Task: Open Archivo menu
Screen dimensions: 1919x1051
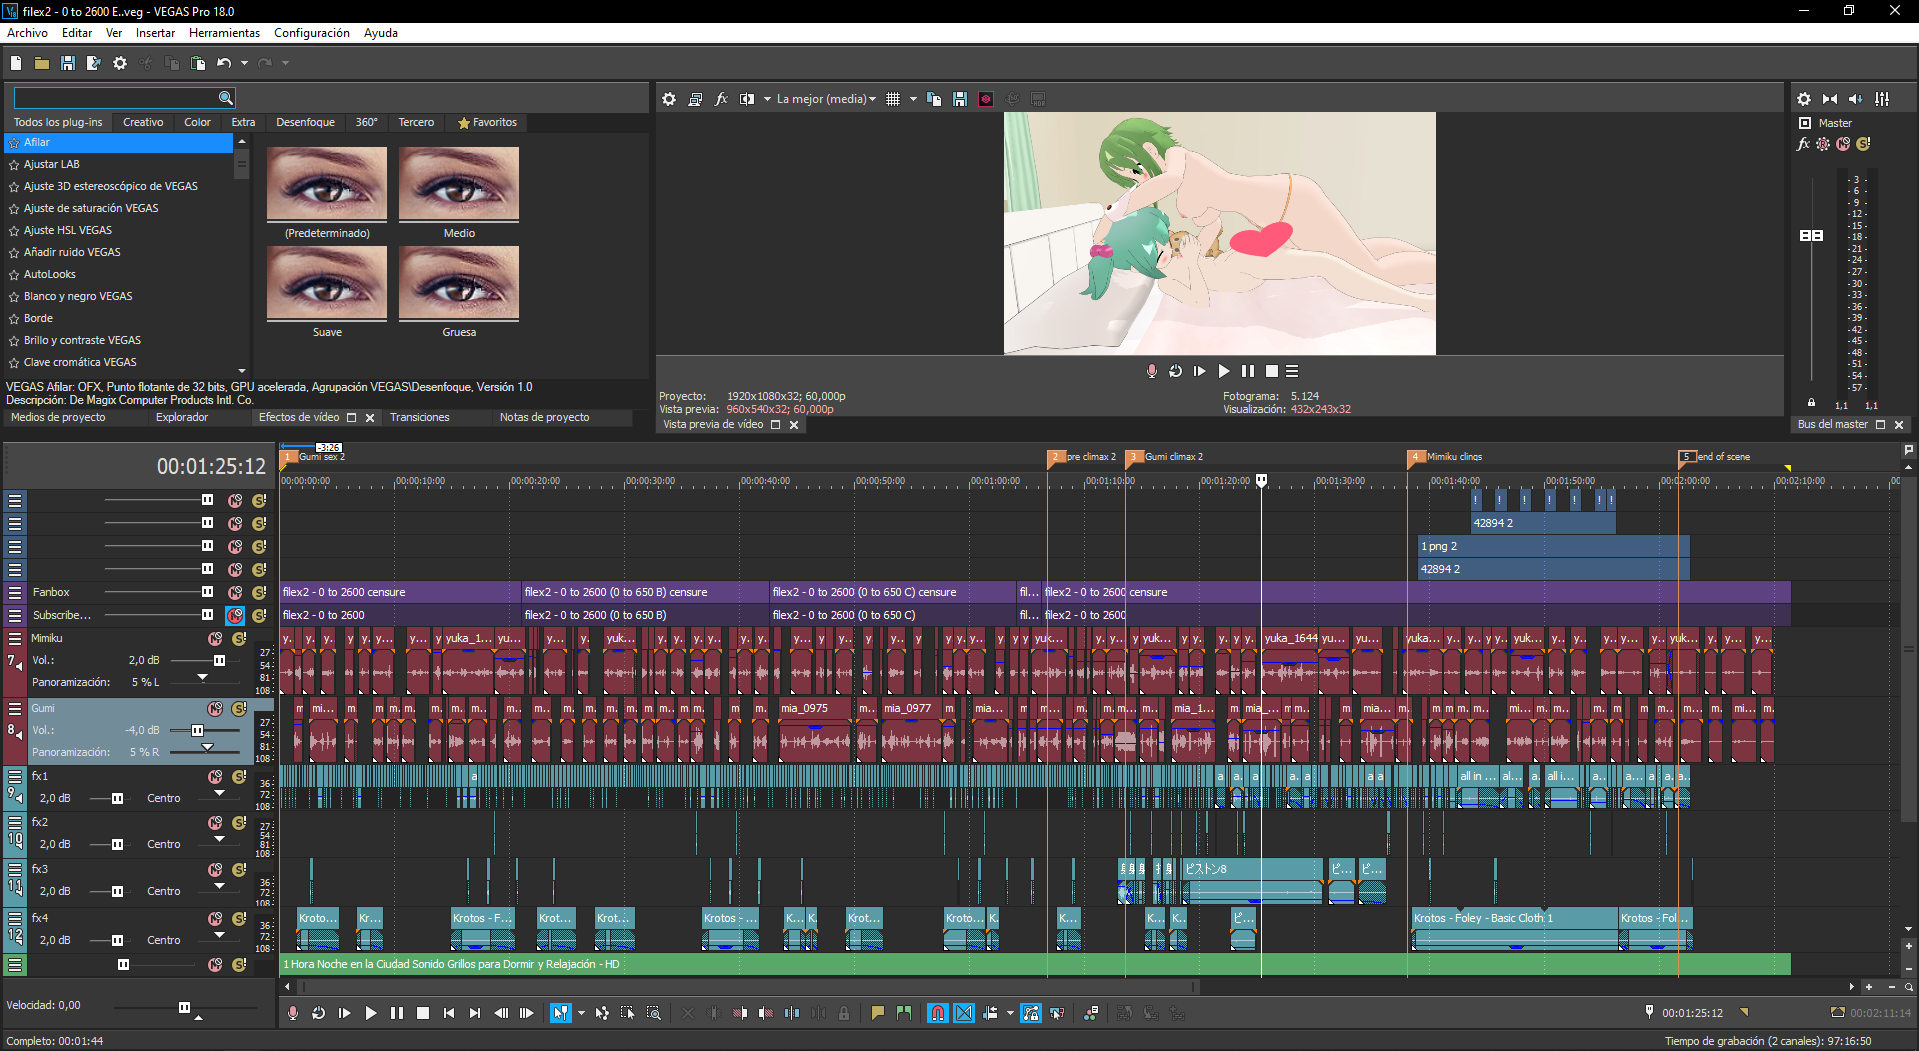Action: coord(27,33)
